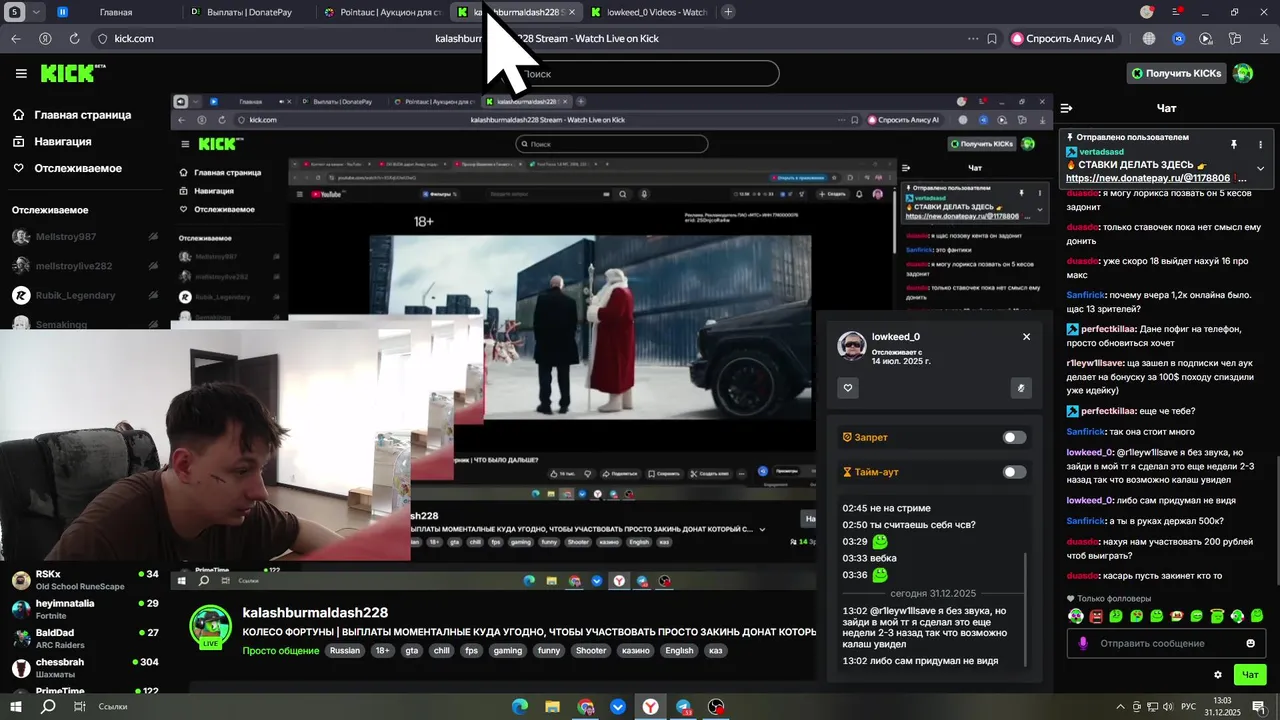This screenshot has width=1280, height=720.
Task: Open the donatepay.ru link in pinned message
Action: coord(1148,178)
